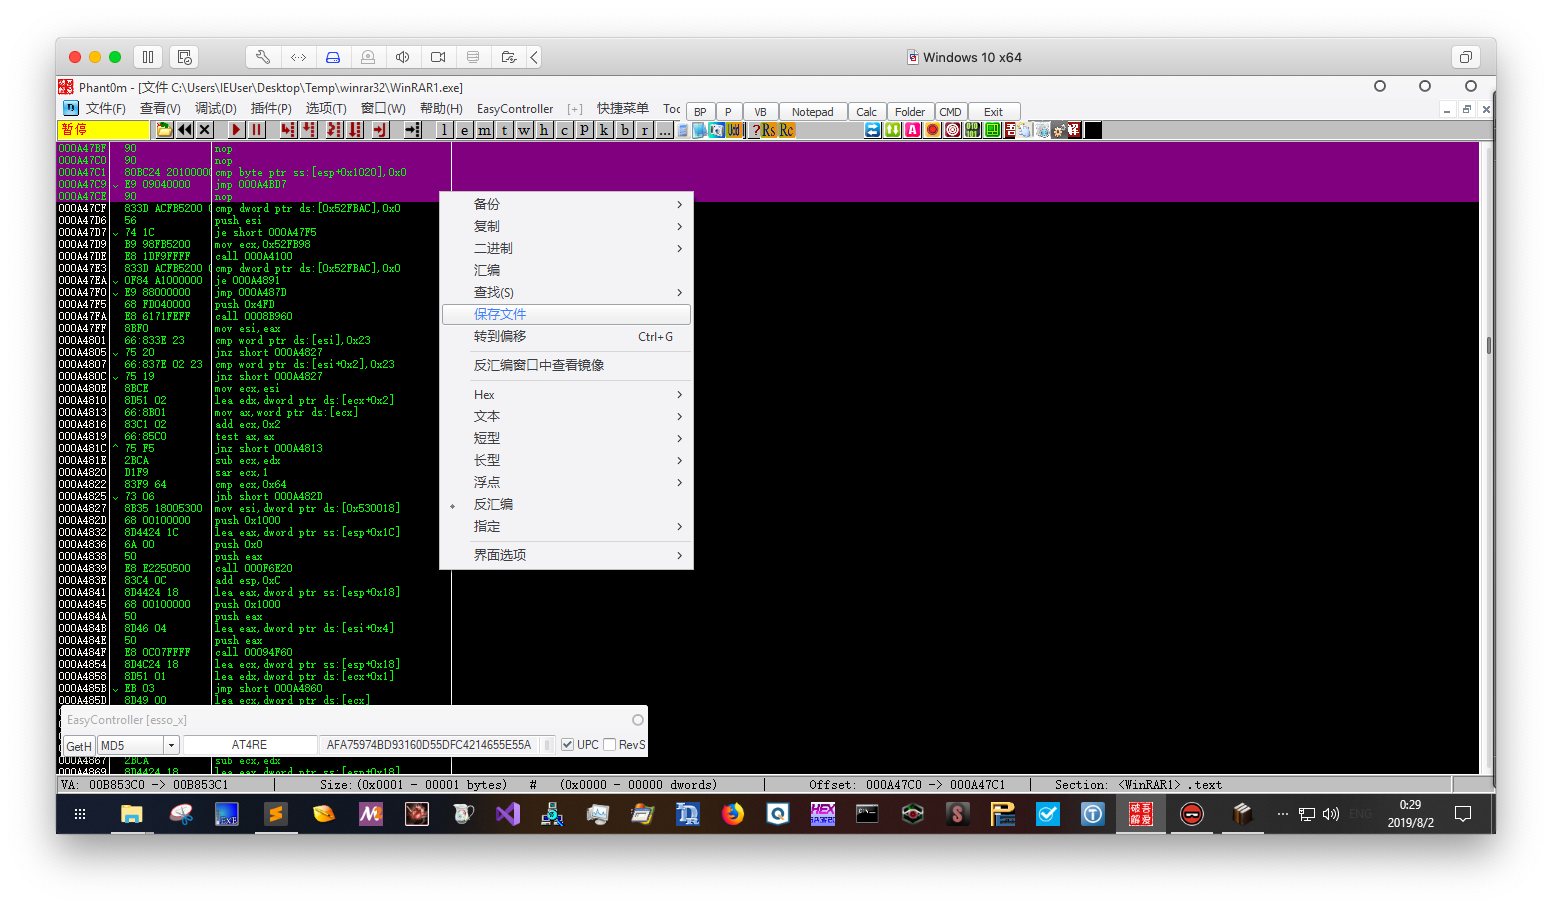
Task: Select 汇编 (Assemble) context menu item
Action: [566, 270]
